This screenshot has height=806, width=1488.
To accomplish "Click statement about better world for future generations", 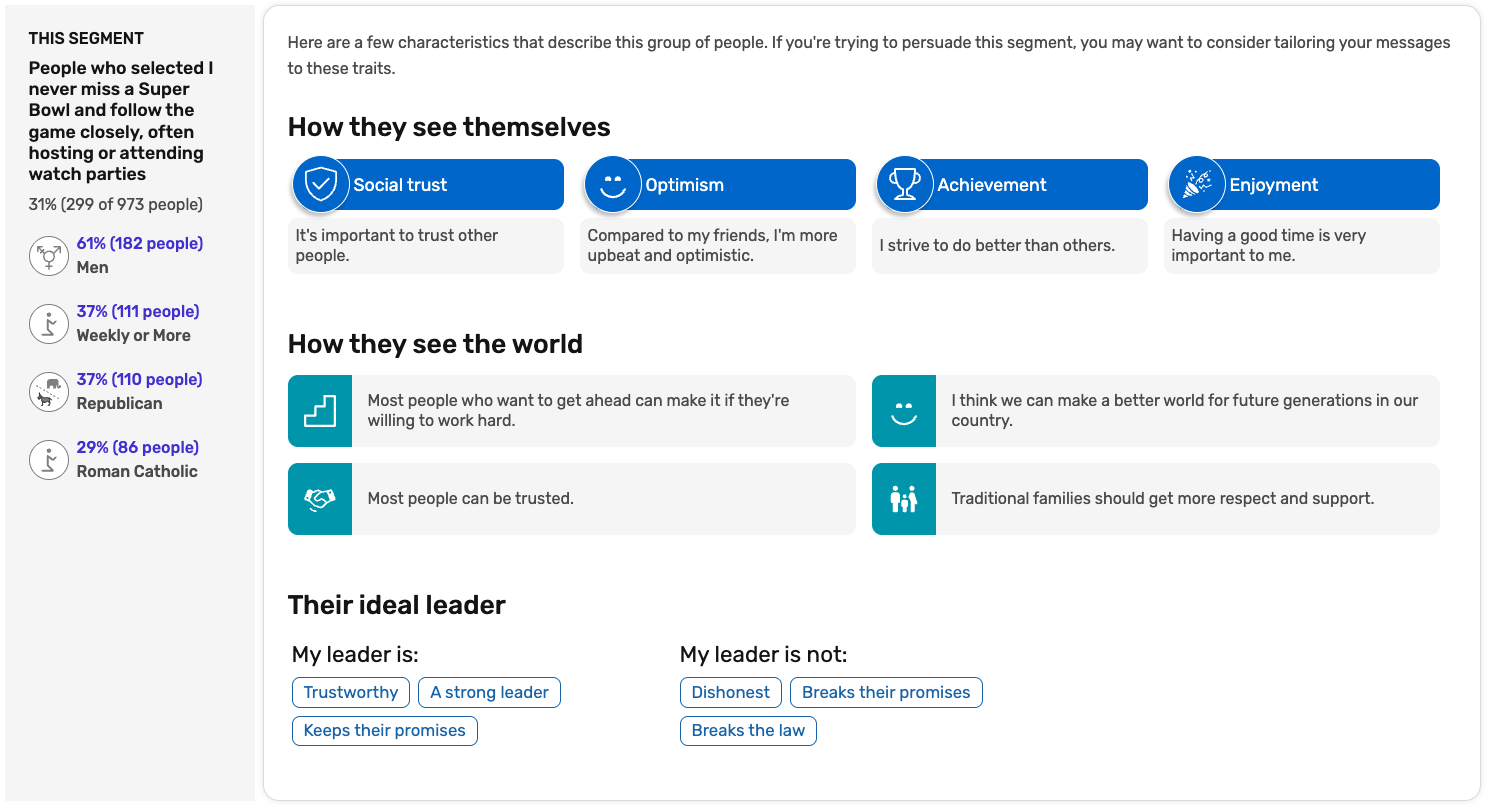I will (1185, 410).
